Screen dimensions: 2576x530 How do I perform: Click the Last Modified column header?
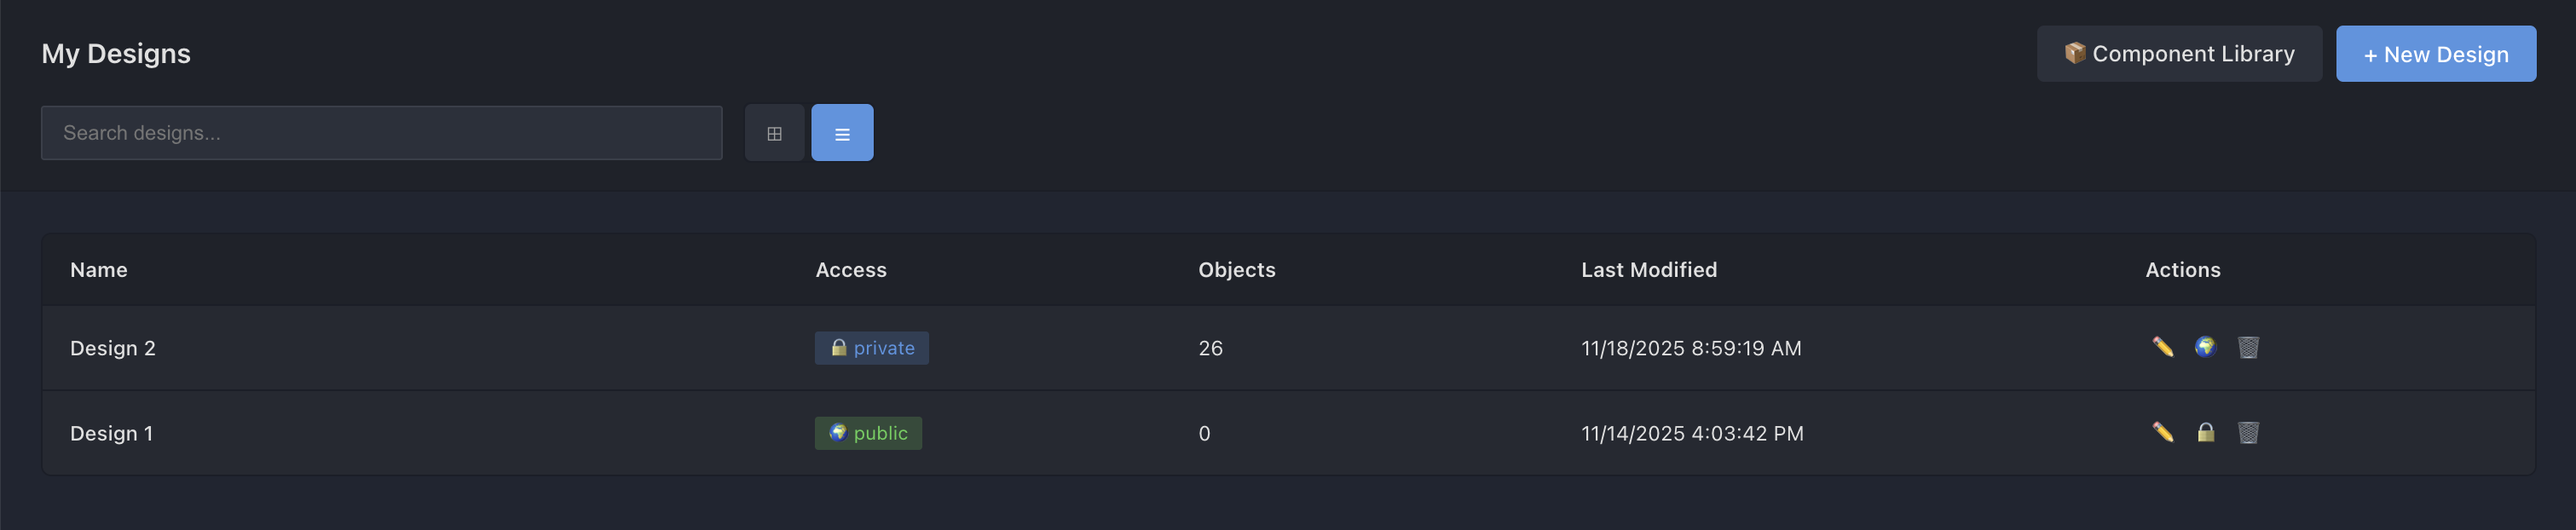(x=1648, y=270)
